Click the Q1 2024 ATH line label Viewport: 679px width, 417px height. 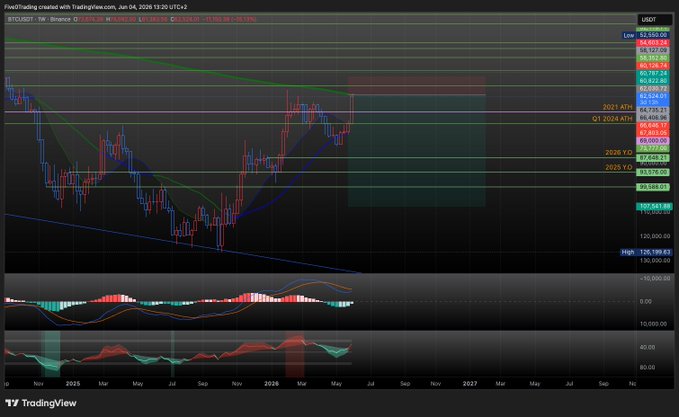[x=612, y=119]
